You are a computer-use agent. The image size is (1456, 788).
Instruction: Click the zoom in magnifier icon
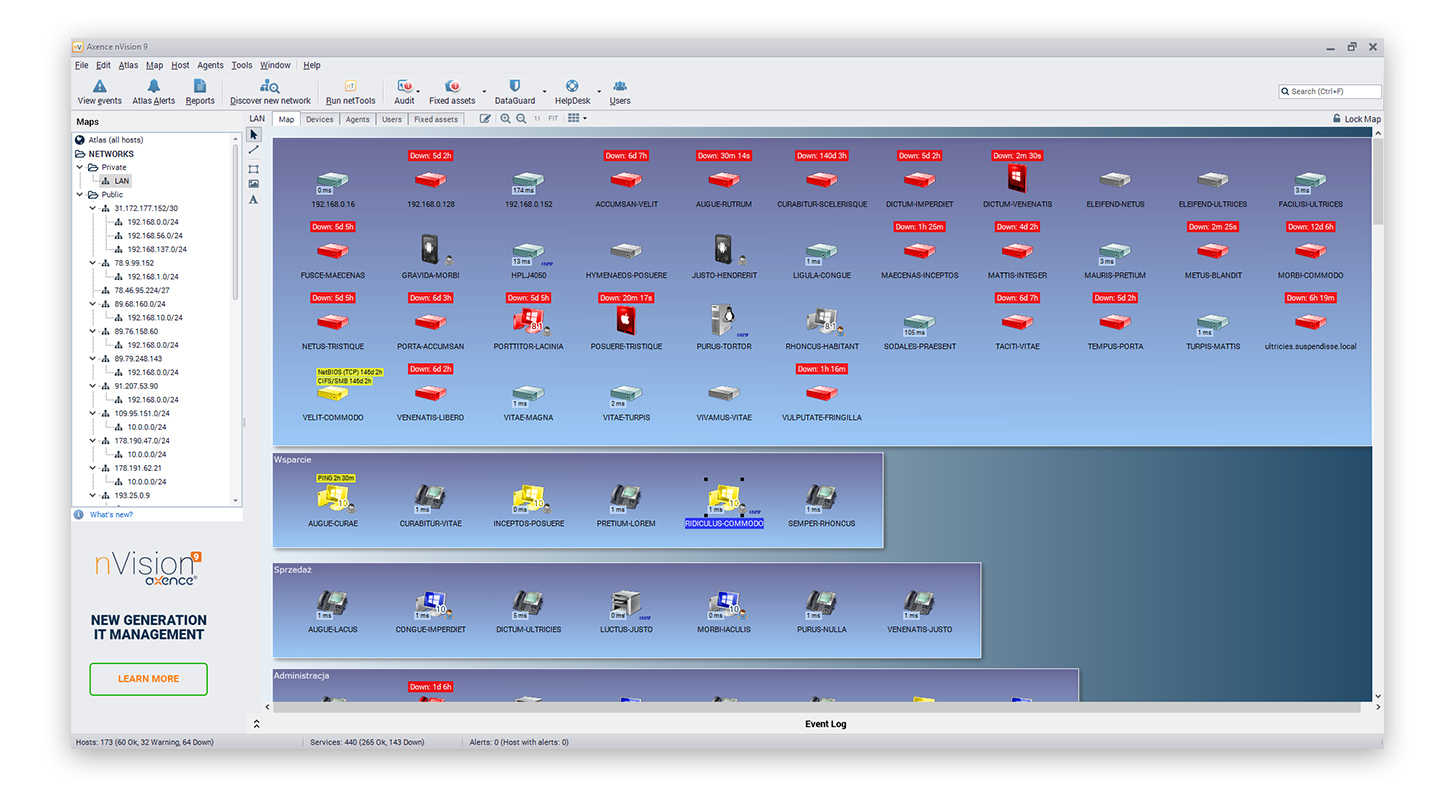point(505,118)
